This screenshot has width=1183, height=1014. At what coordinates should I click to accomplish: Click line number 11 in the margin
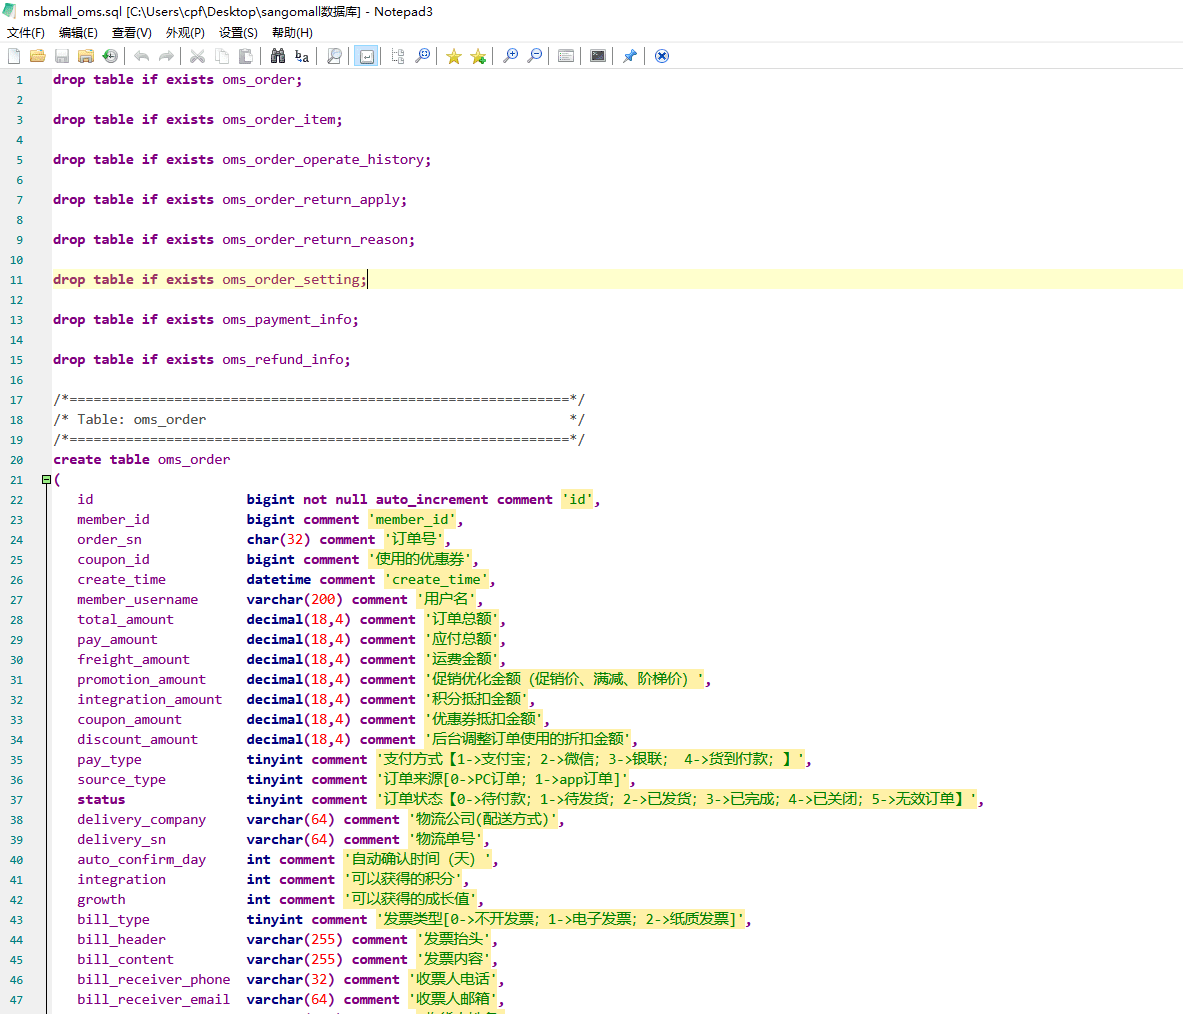pos(17,280)
